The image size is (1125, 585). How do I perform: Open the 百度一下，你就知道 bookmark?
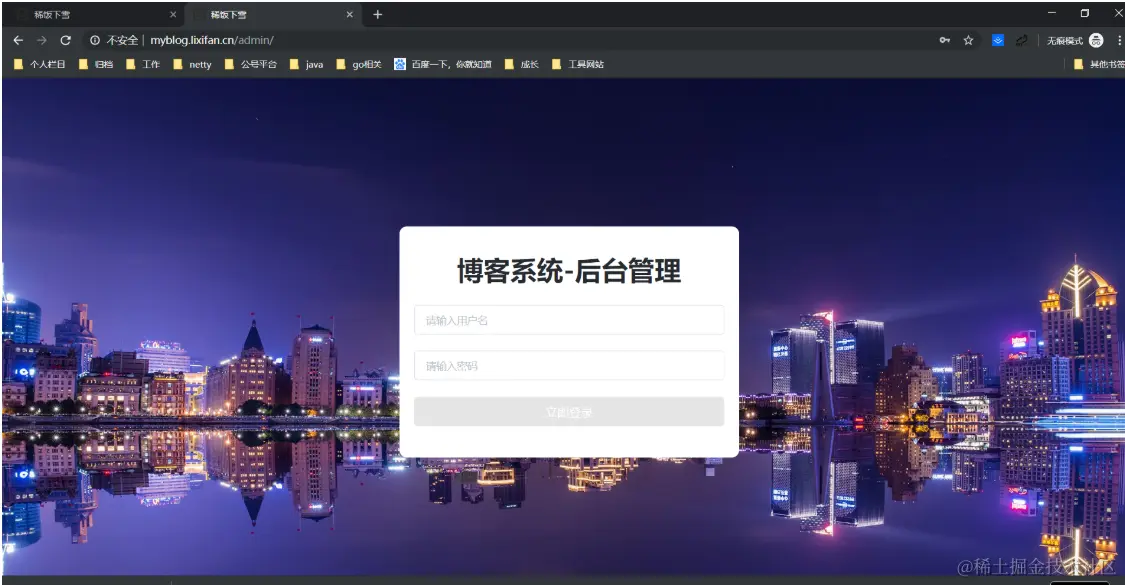[x=443, y=64]
